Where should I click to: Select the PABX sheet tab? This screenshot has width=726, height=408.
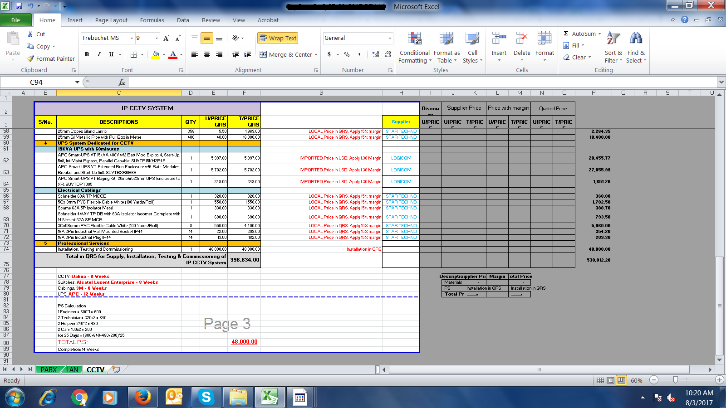pyautogui.click(x=48, y=370)
